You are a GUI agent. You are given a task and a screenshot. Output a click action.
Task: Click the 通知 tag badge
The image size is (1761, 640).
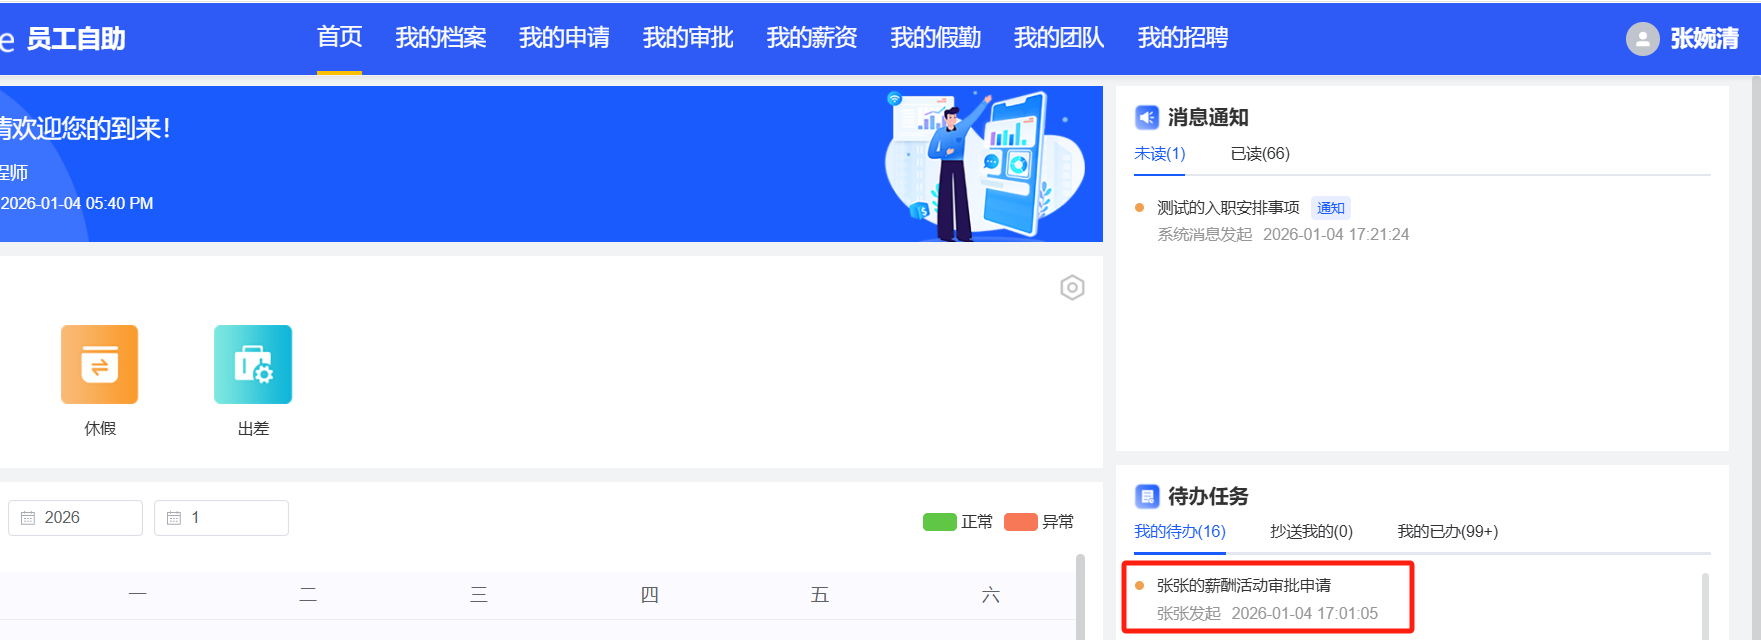click(x=1331, y=208)
